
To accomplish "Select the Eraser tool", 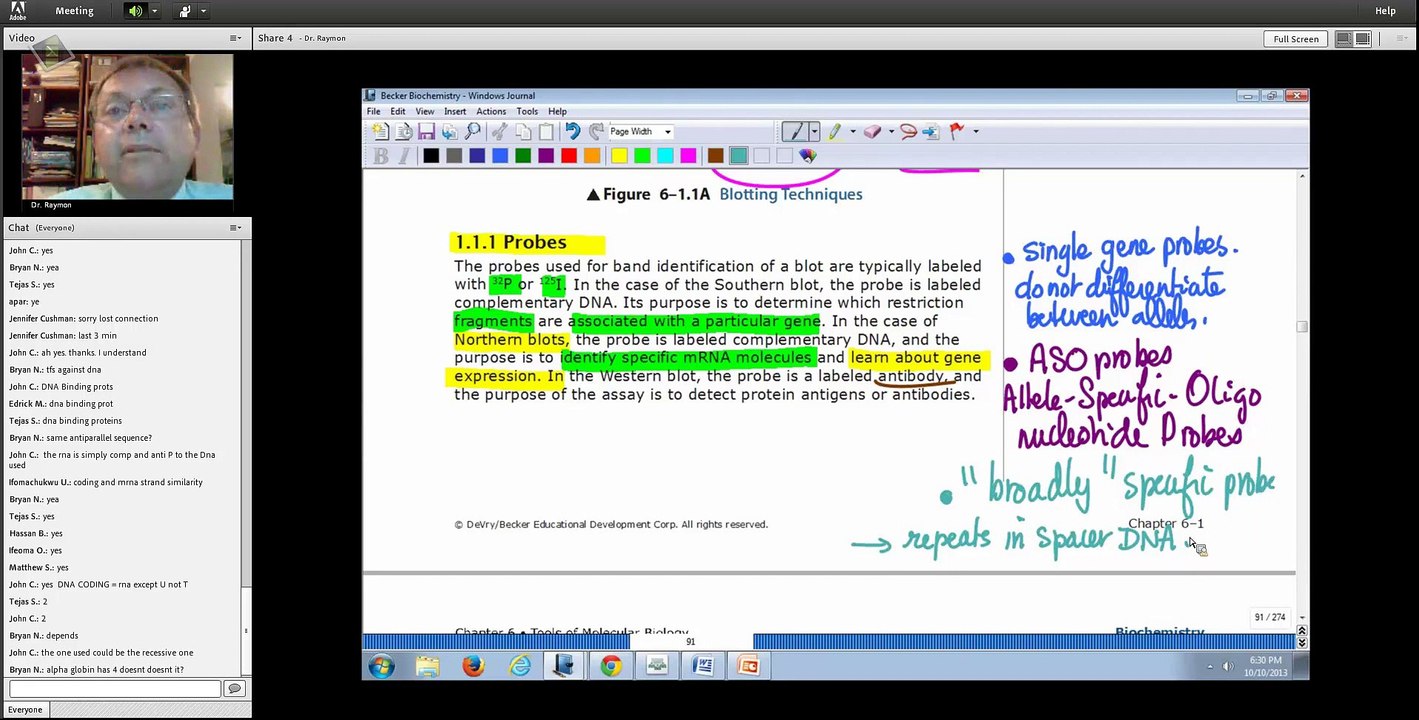I will pos(872,132).
